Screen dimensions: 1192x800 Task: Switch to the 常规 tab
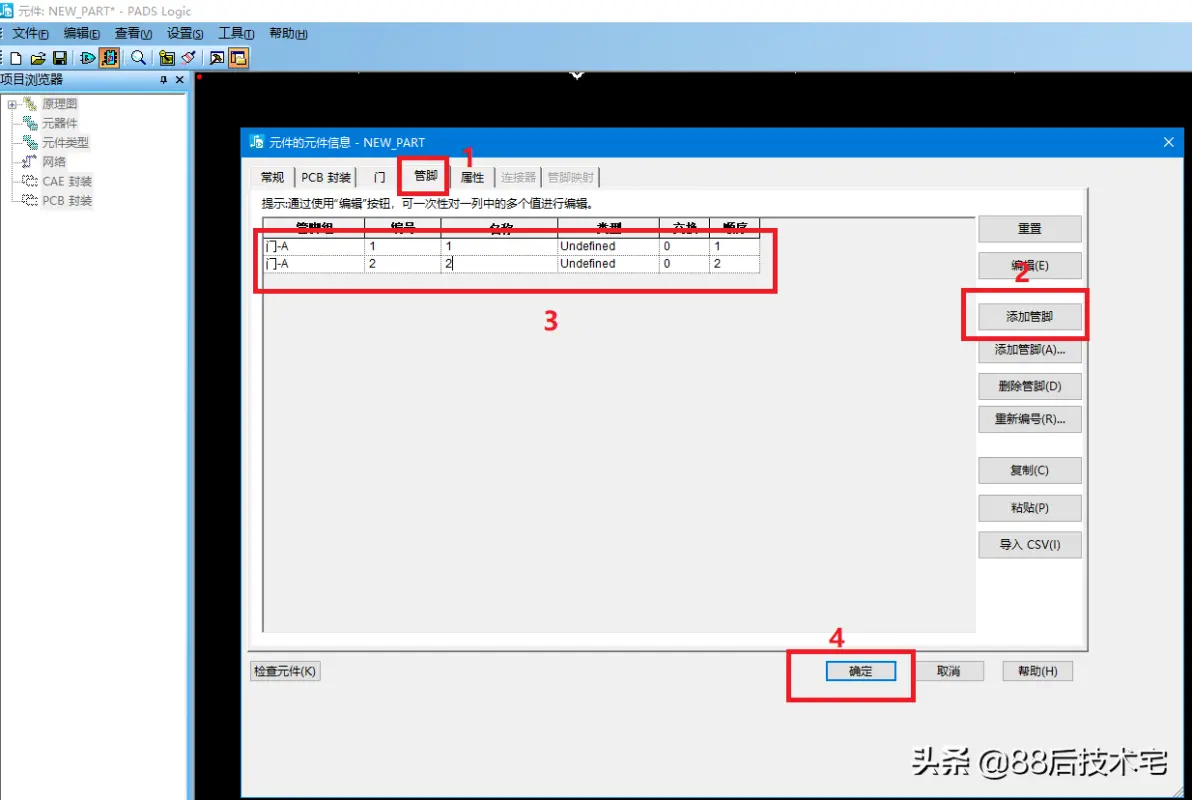pyautogui.click(x=272, y=177)
